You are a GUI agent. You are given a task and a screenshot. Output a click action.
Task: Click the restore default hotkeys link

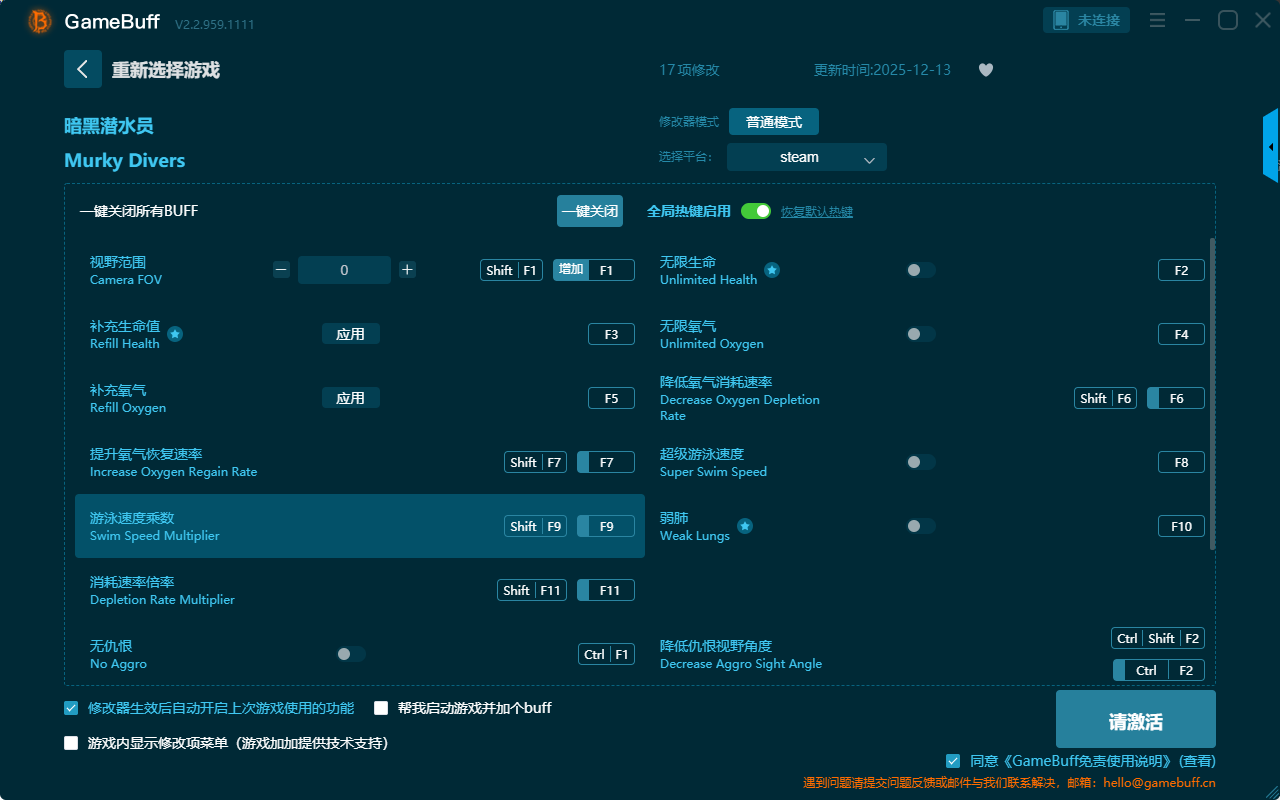tap(817, 212)
